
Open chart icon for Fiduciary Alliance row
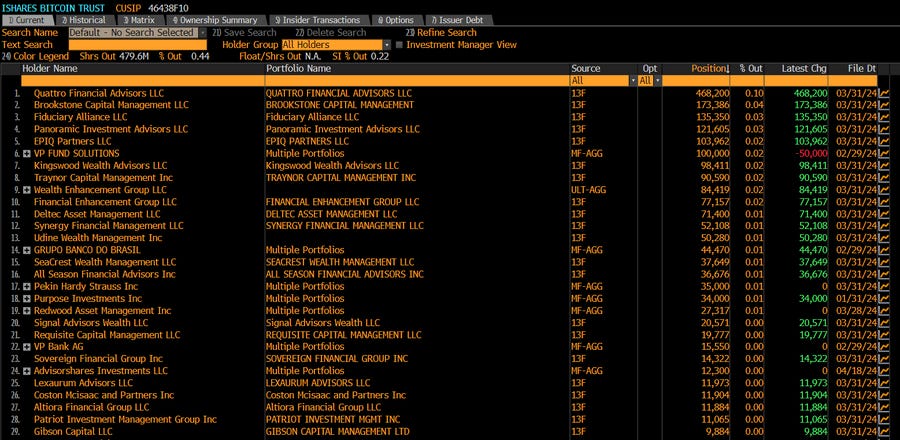pyautogui.click(x=884, y=117)
